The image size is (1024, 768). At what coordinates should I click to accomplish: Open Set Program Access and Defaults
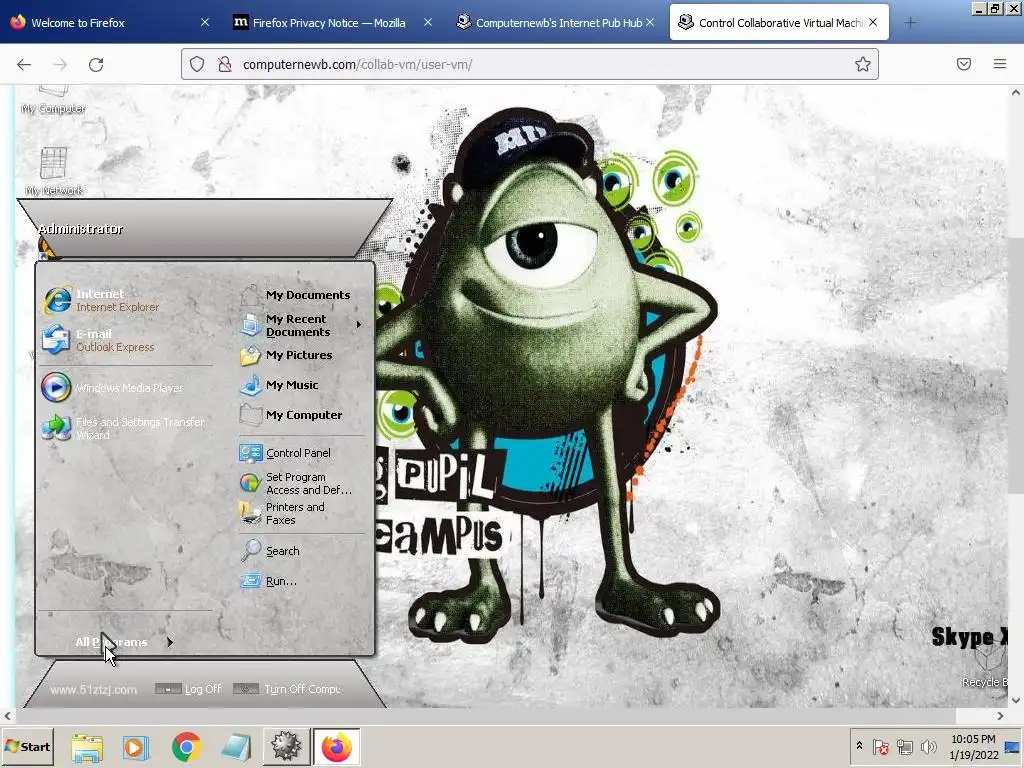[296, 483]
